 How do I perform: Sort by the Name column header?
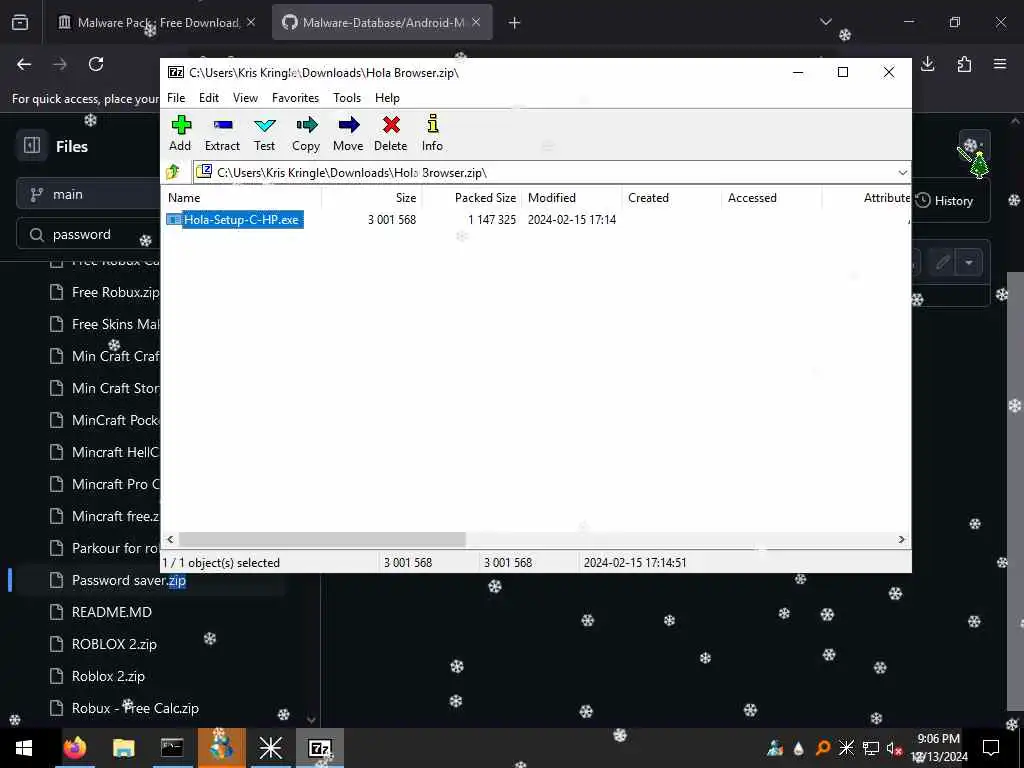(242, 198)
